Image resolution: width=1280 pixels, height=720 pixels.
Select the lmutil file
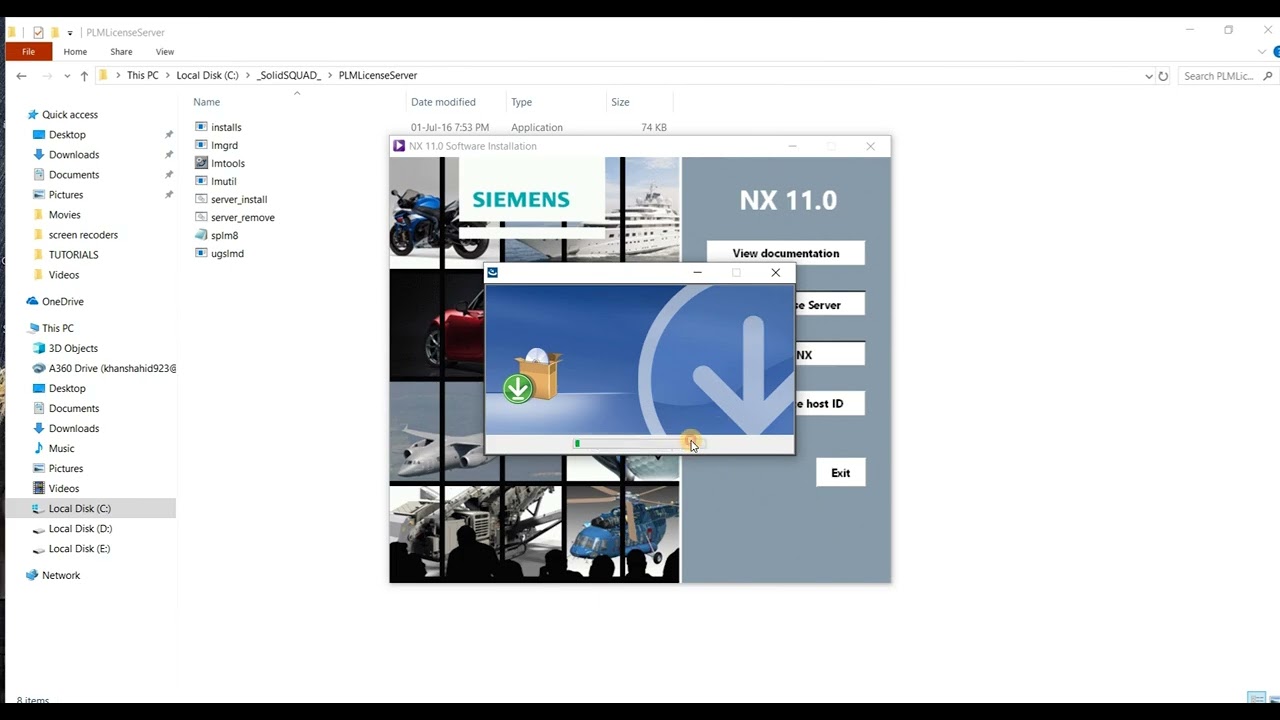pos(224,181)
